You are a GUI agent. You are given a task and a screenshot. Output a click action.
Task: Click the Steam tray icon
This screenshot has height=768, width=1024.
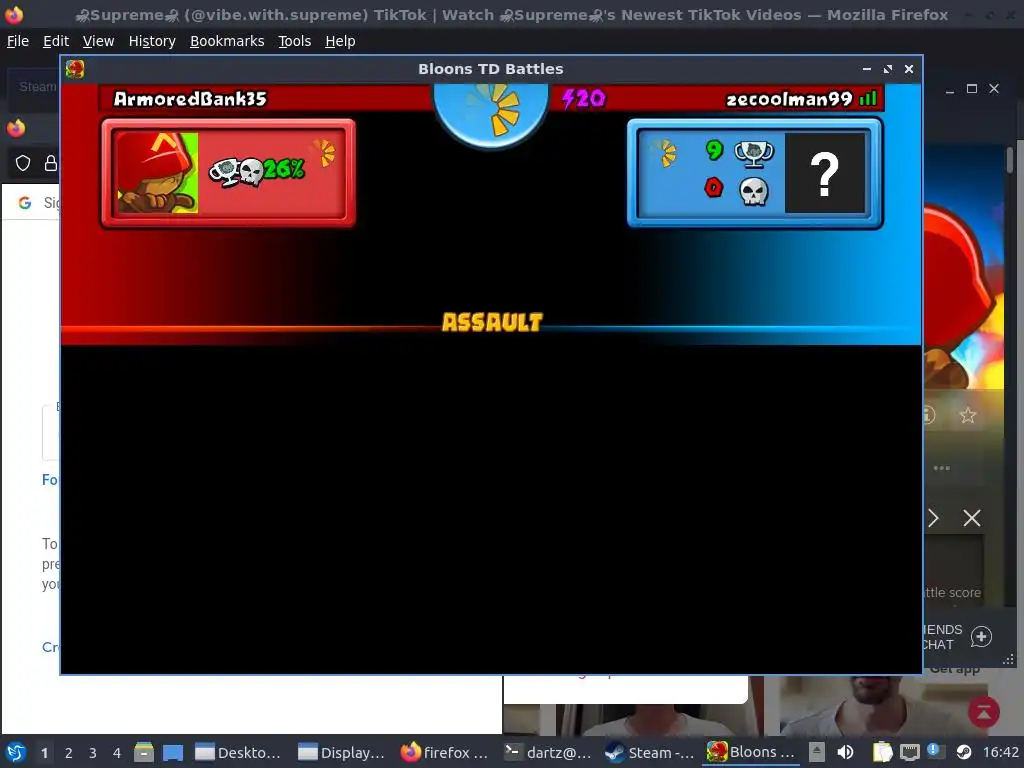(963, 752)
